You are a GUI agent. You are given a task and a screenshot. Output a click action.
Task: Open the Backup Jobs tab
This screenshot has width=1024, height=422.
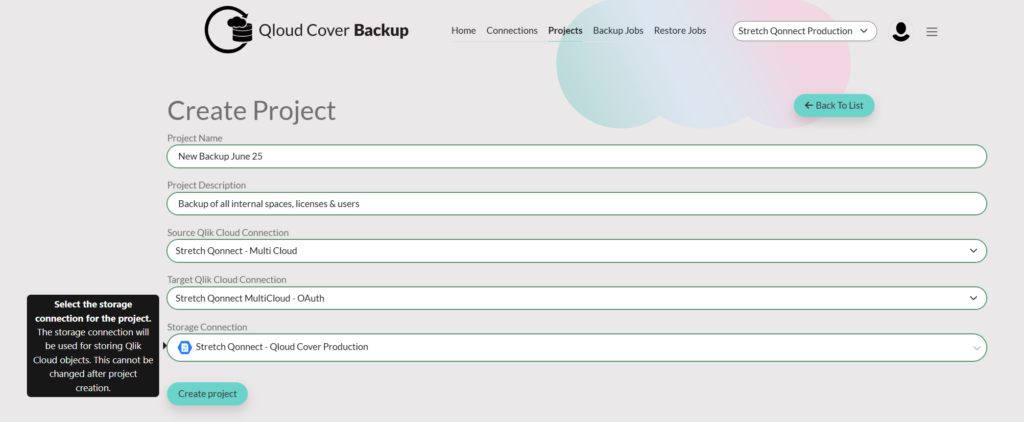point(618,31)
